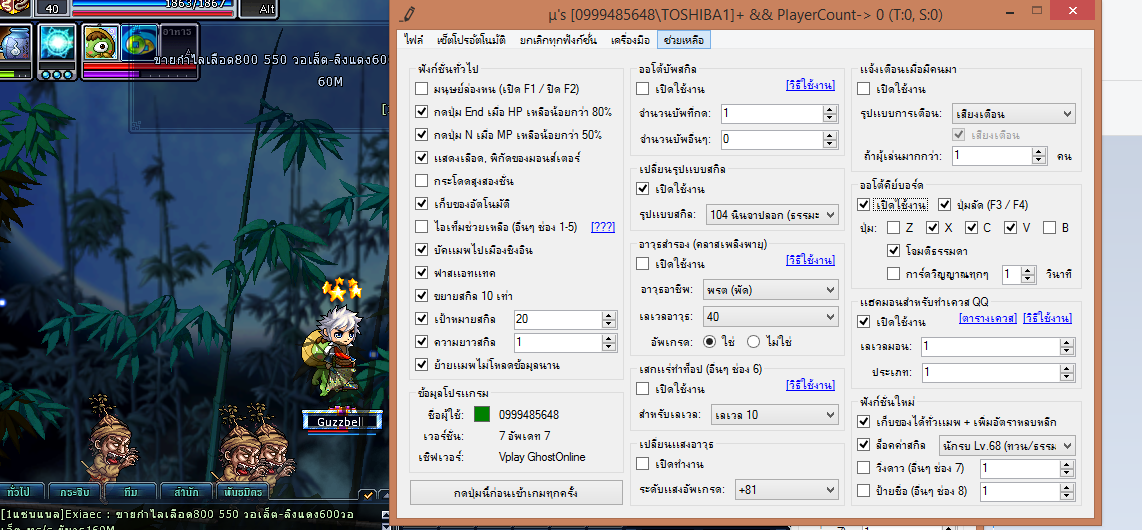This screenshot has width=1142, height=530.
Task: Click the server name "Vplay GhostOnline"
Action: click(x=543, y=457)
